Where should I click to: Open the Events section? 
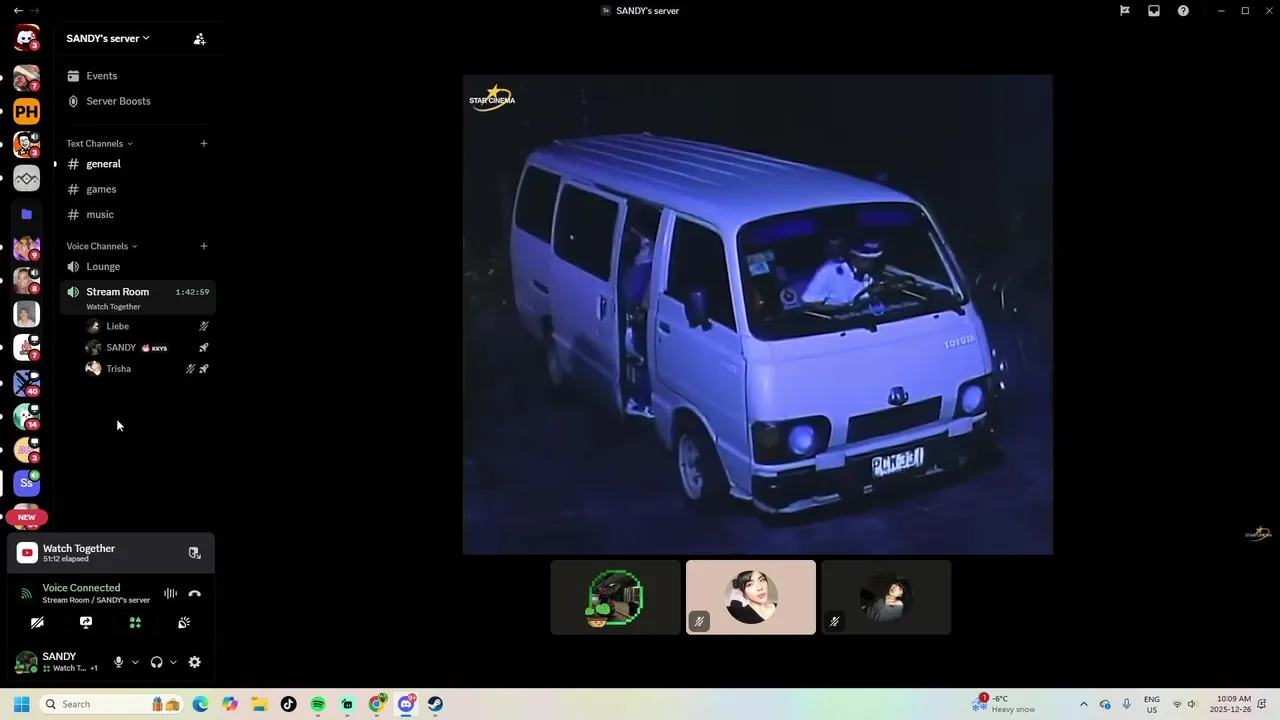coord(136,76)
